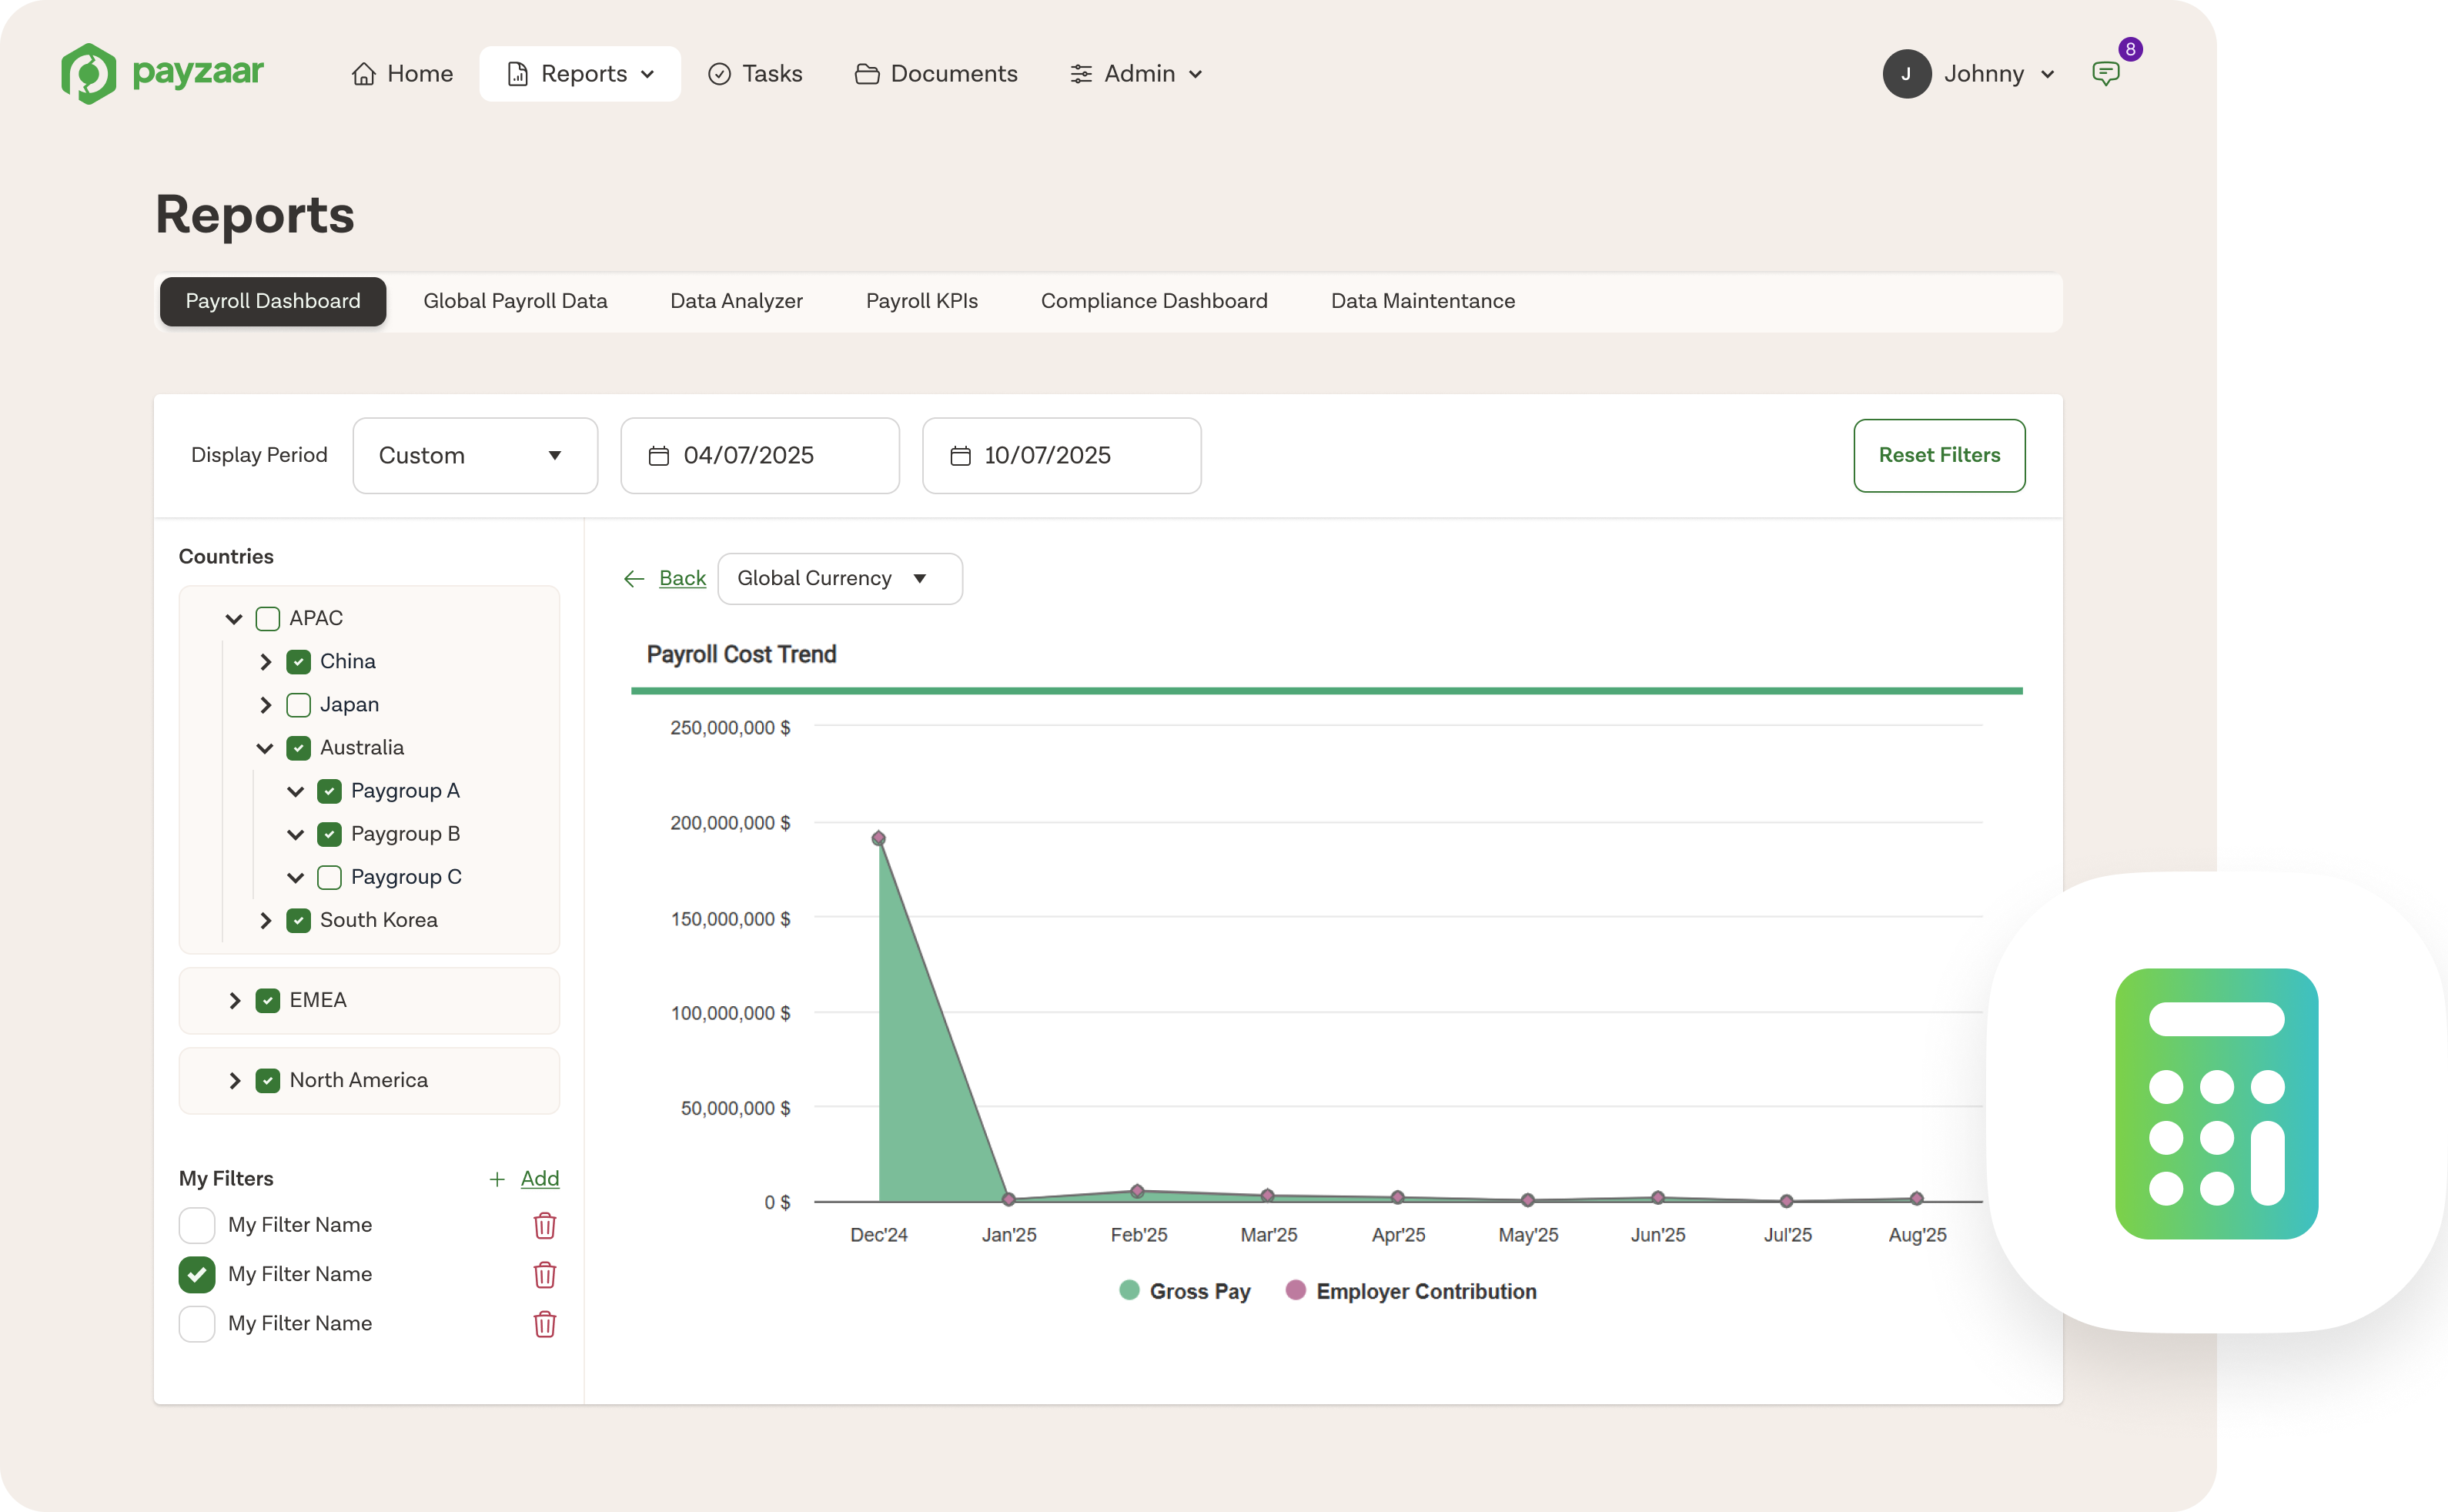Click the Feb'25 data point on chart

point(1137,1190)
